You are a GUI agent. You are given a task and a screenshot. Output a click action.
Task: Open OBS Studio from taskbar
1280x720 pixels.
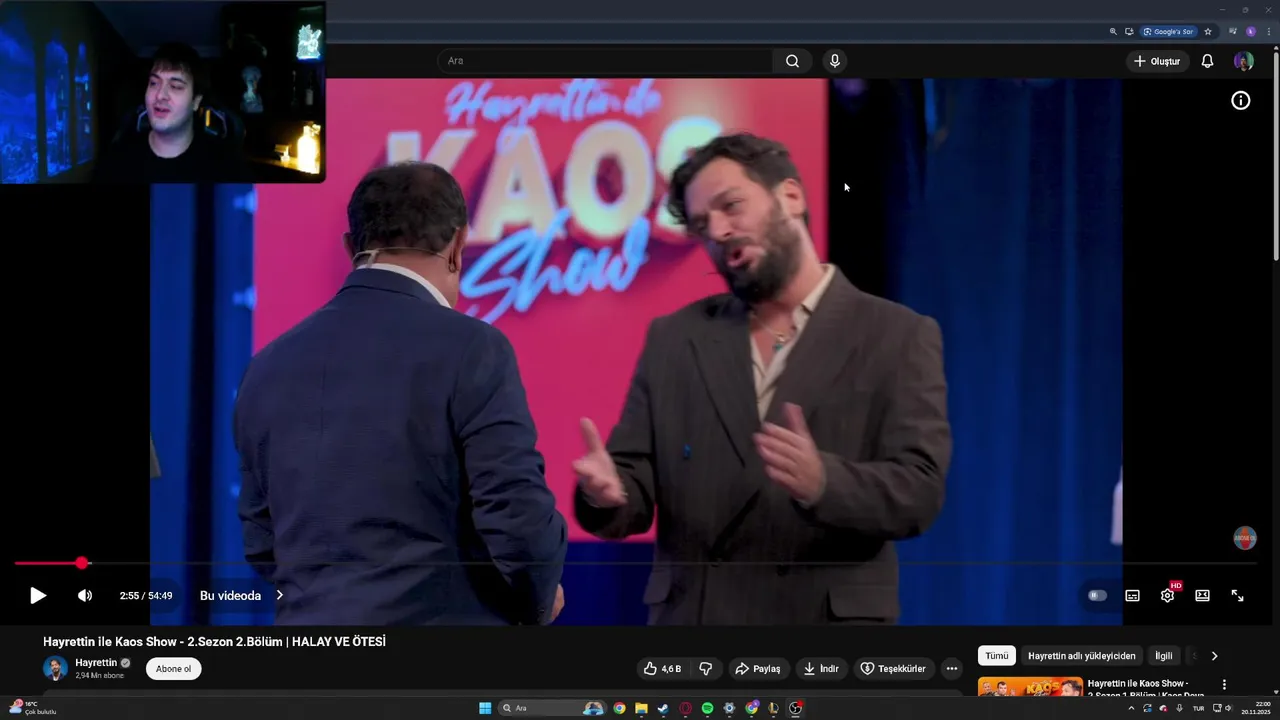795,708
